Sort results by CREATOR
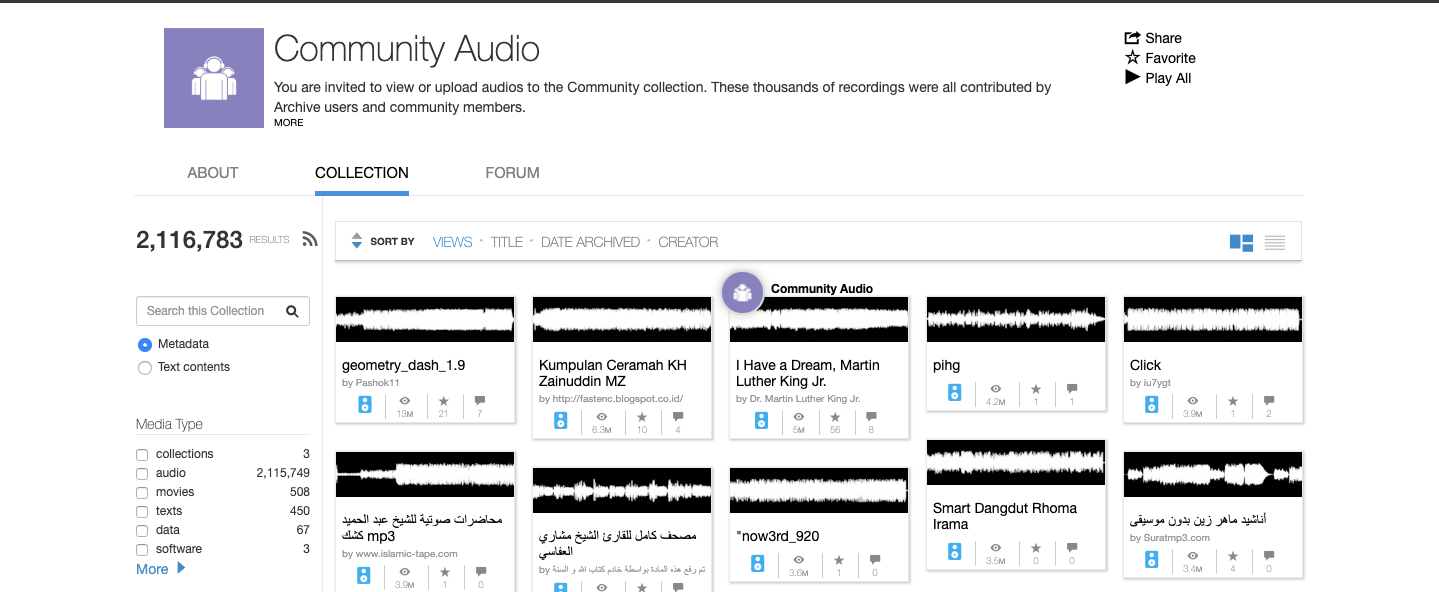1439x592 pixels. click(688, 242)
